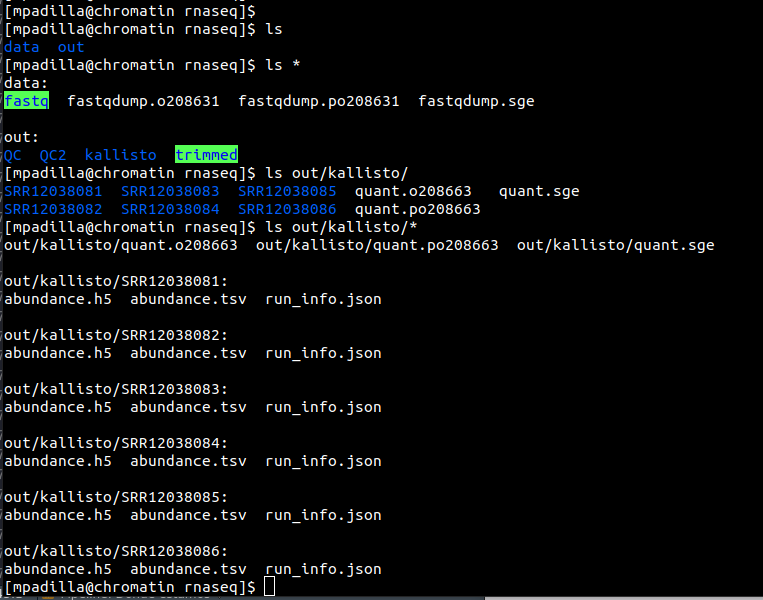Select the green-highlighted "trimmed" directory
This screenshot has height=600, width=763.
point(206,155)
